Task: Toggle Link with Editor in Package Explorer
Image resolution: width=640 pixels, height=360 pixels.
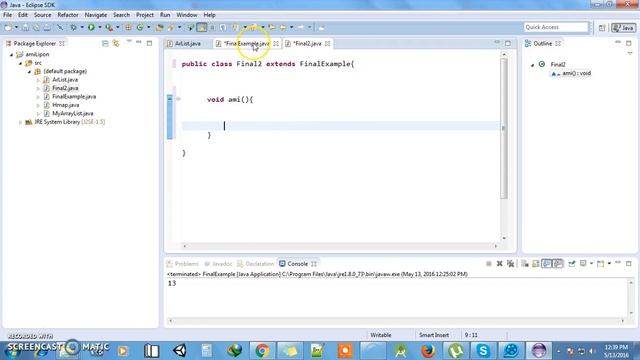Action: tap(116, 43)
